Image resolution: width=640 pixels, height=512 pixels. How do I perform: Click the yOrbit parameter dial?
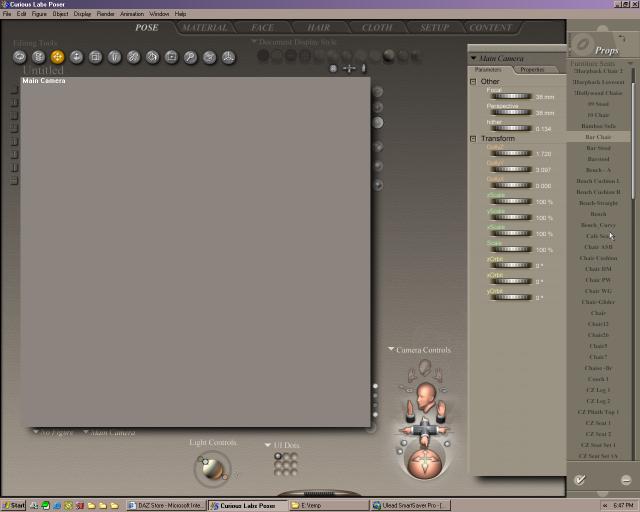click(x=511, y=297)
